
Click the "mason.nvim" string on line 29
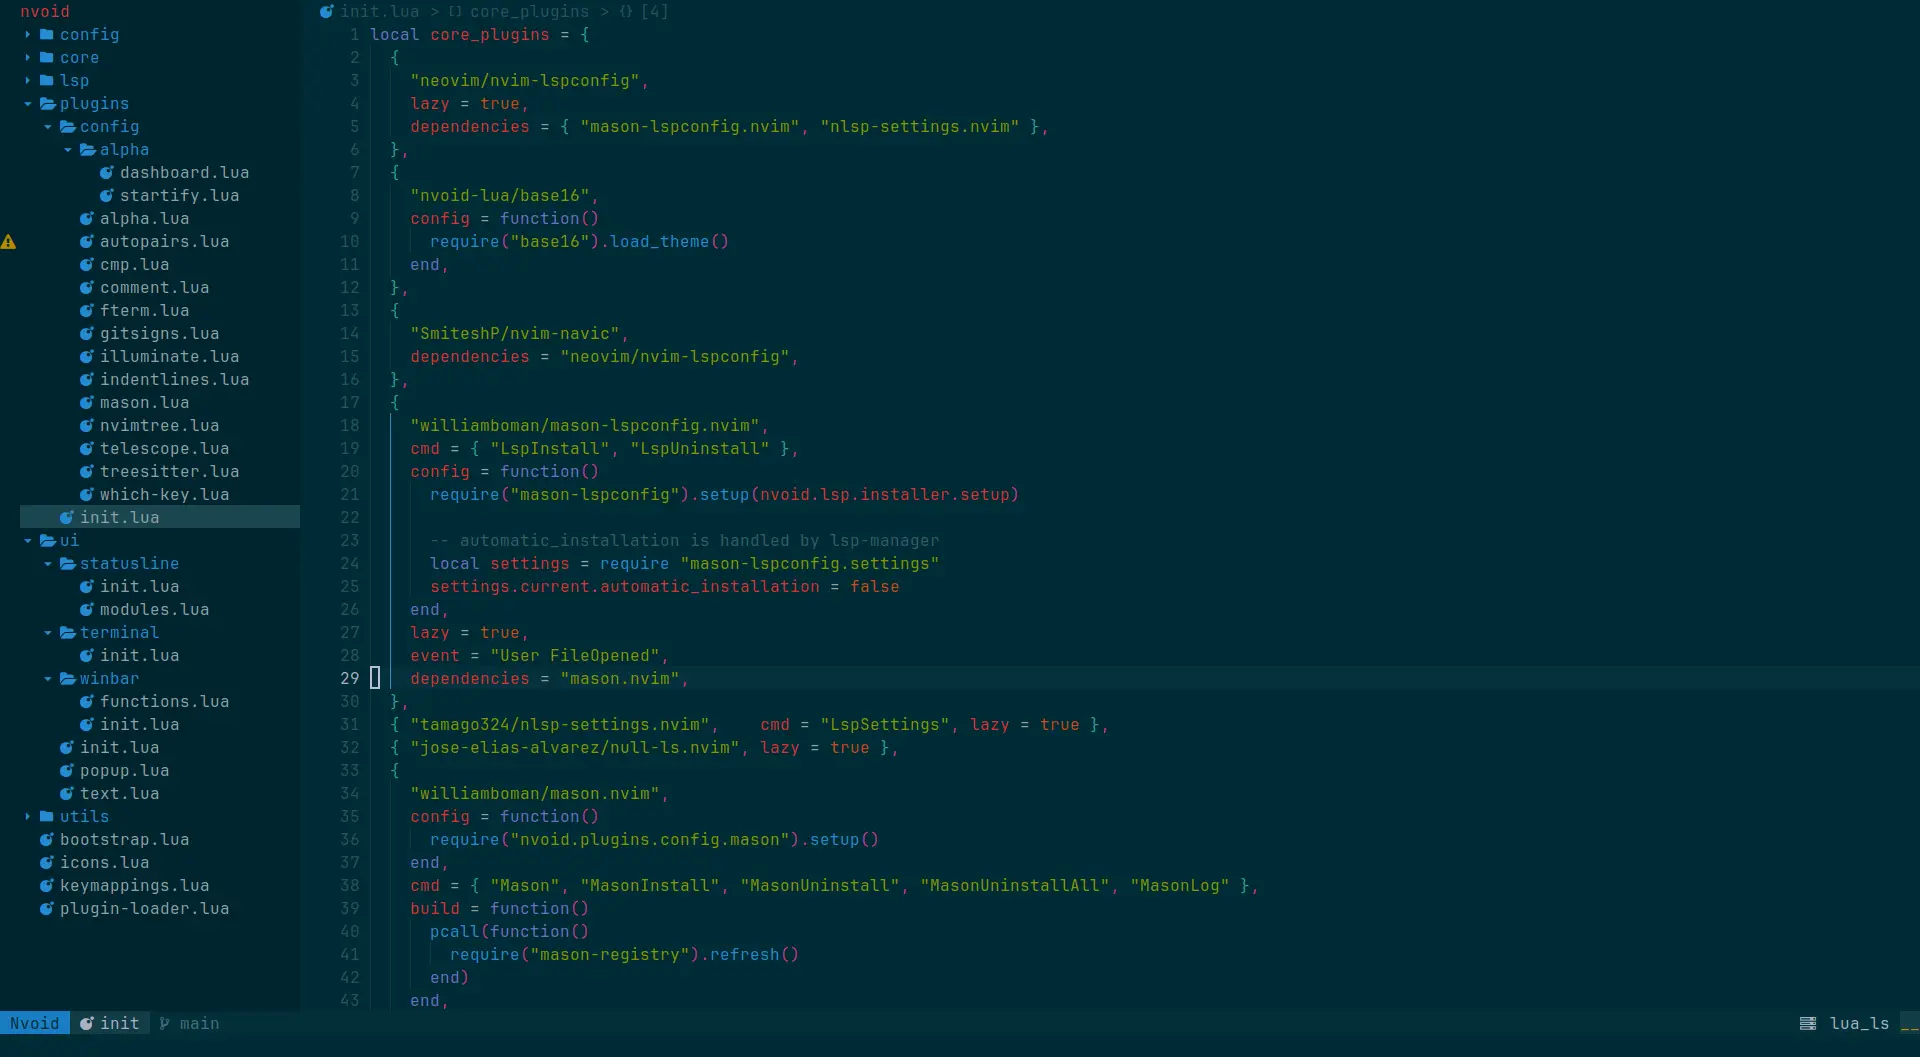pos(620,679)
